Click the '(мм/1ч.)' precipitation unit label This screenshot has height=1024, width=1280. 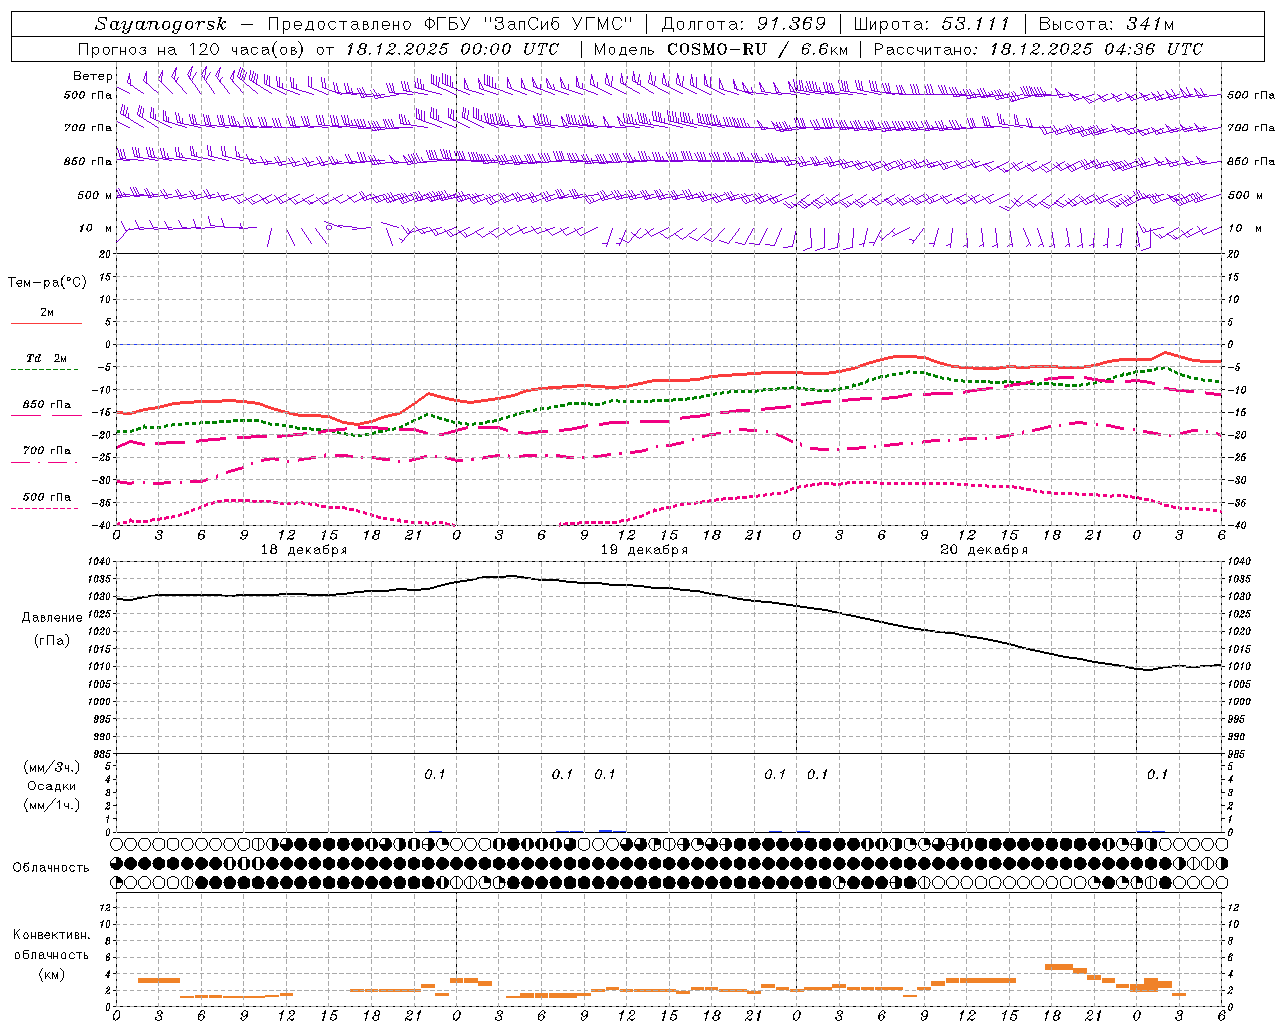52,805
